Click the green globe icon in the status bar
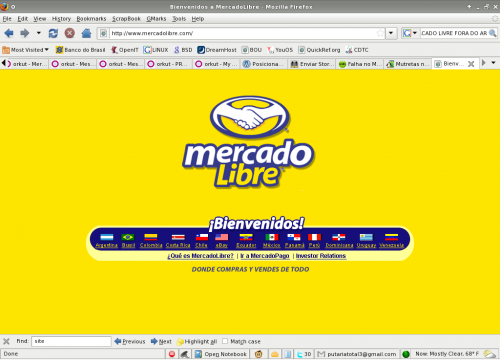This screenshot has width=500, height=360. pos(406,354)
